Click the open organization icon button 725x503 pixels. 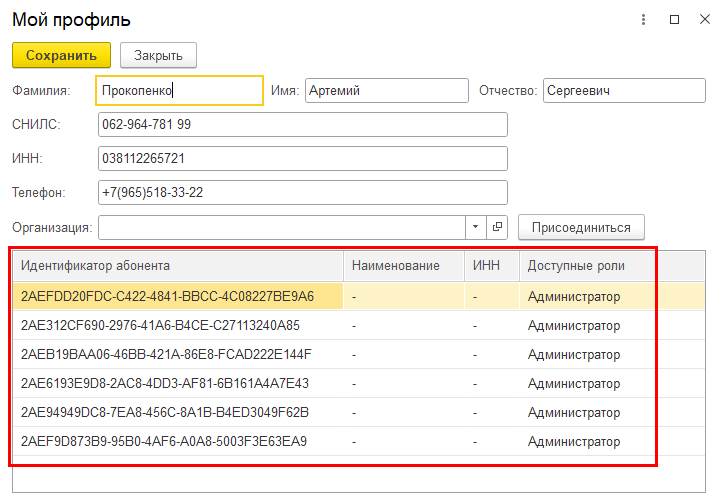(497, 227)
